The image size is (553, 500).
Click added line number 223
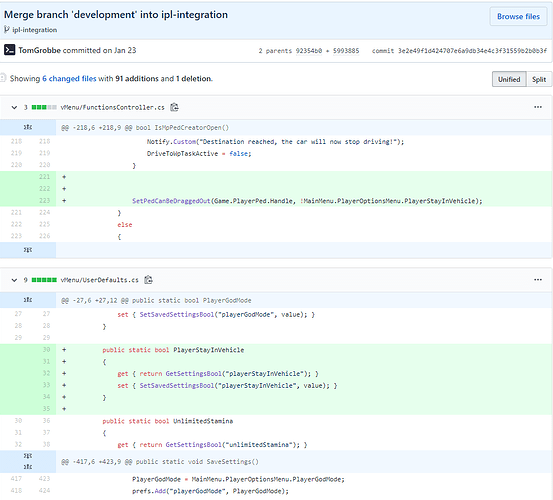coord(44,201)
